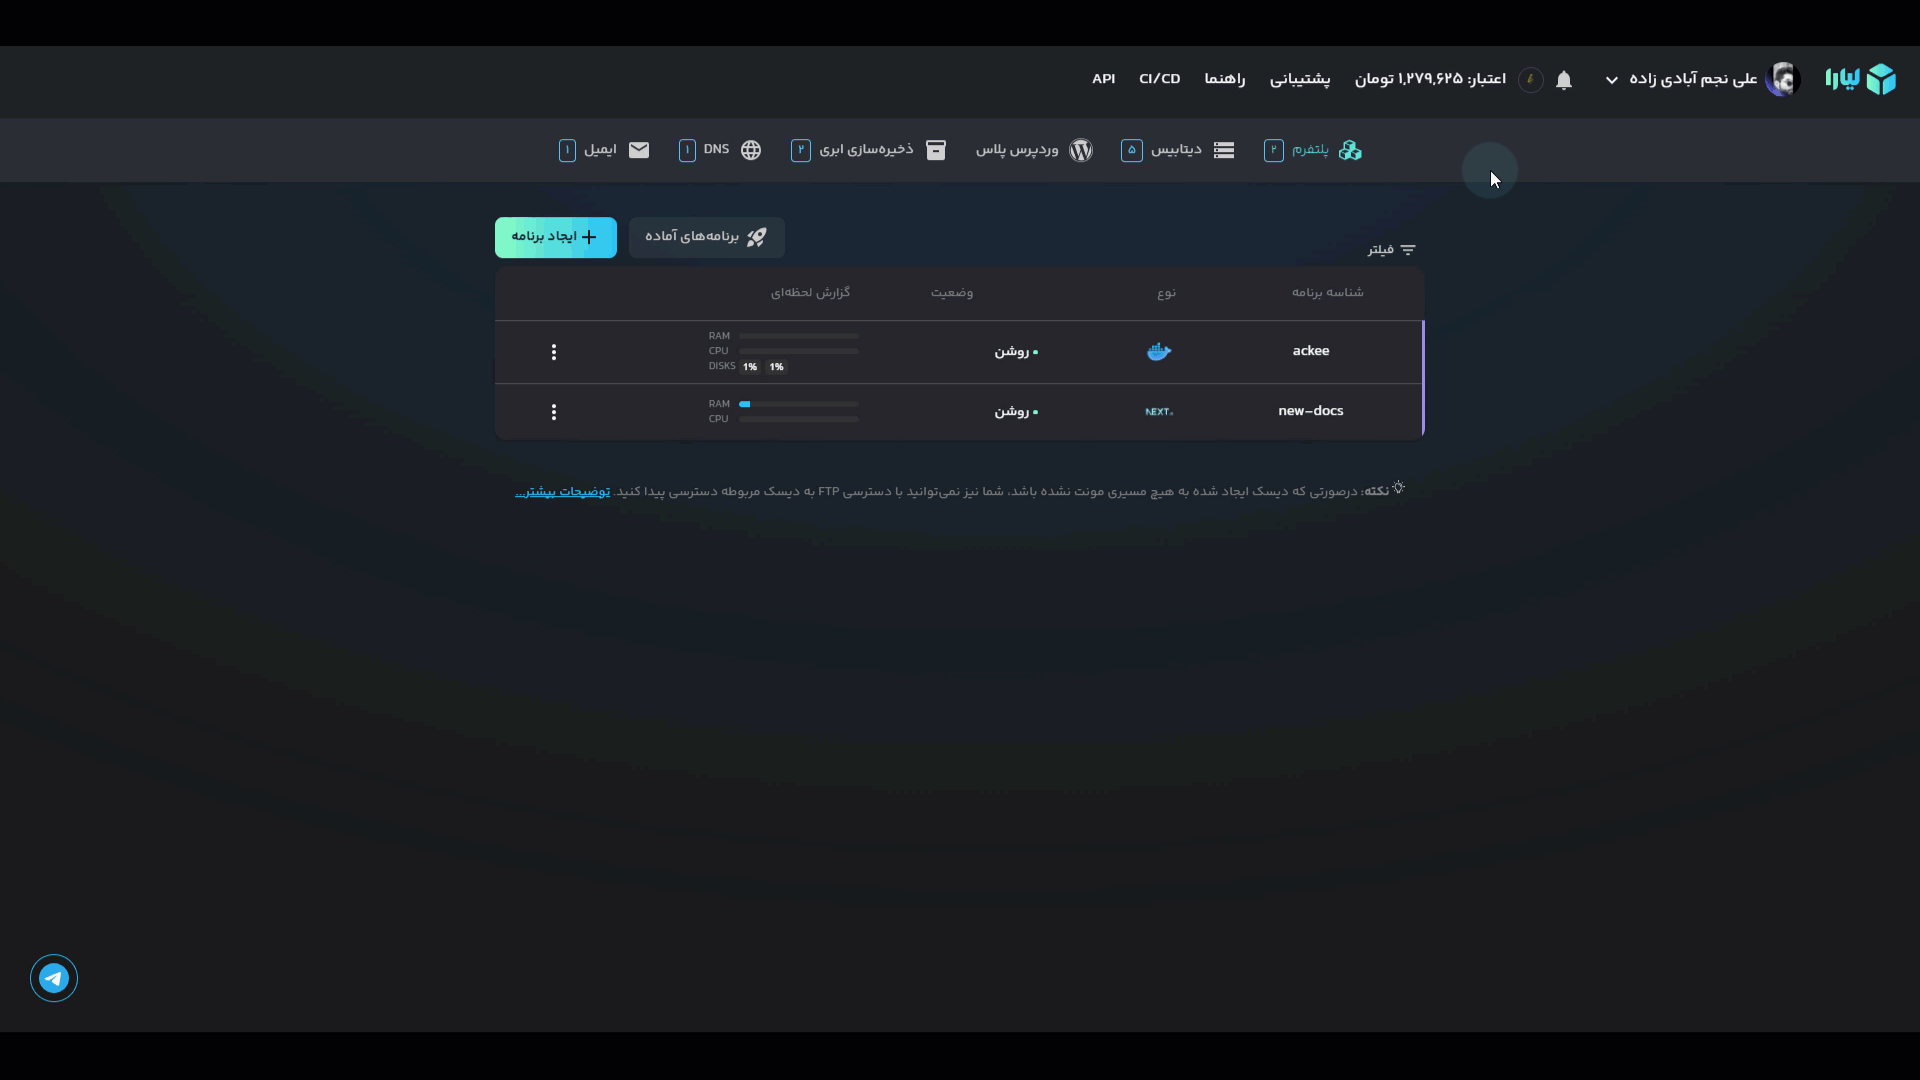Click the شناسه برنامه column header
The width and height of the screenshot is (1920, 1080).
click(1327, 293)
